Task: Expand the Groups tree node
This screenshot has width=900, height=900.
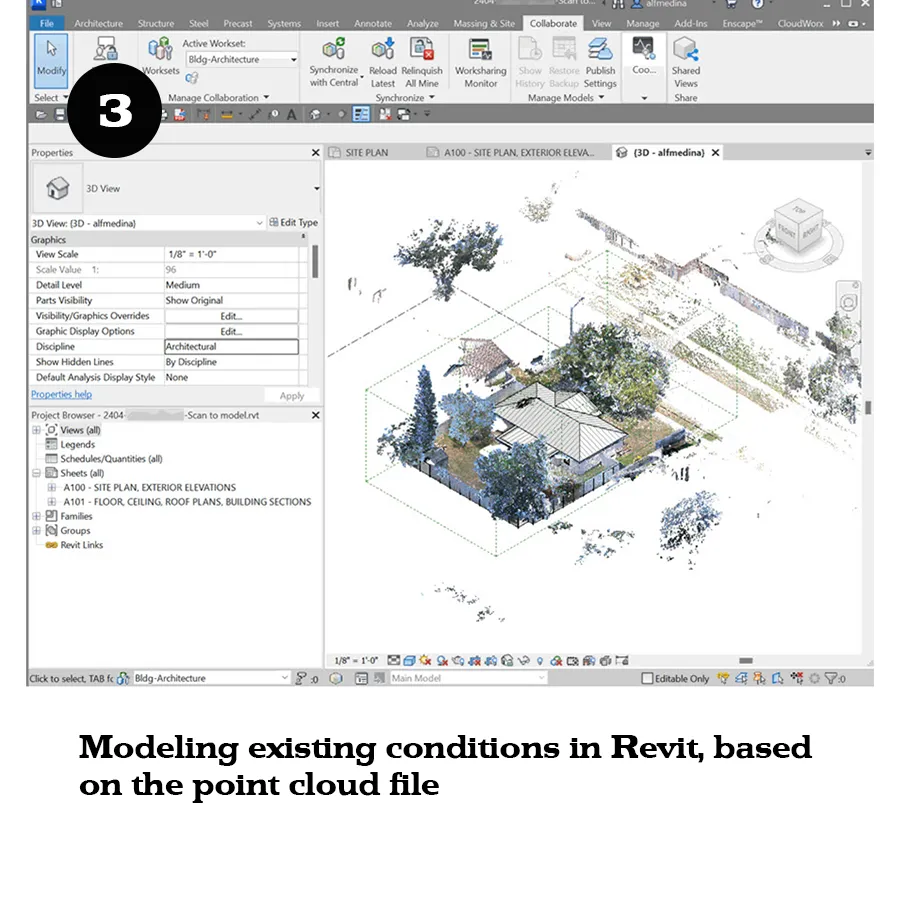Action: [x=36, y=530]
